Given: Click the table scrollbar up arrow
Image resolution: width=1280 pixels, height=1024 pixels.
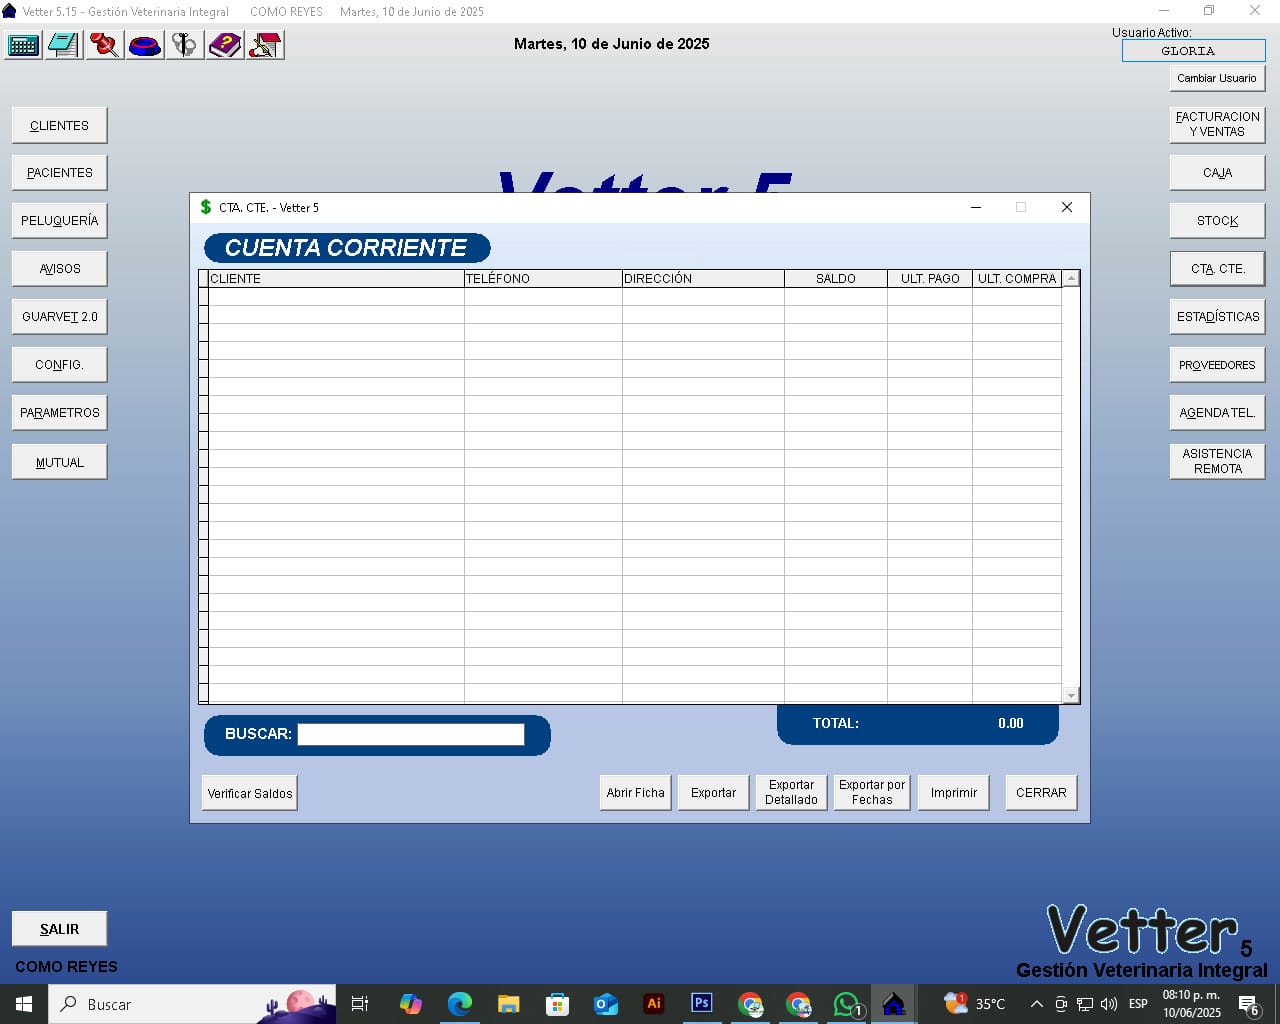Looking at the screenshot, I should pyautogui.click(x=1071, y=279).
